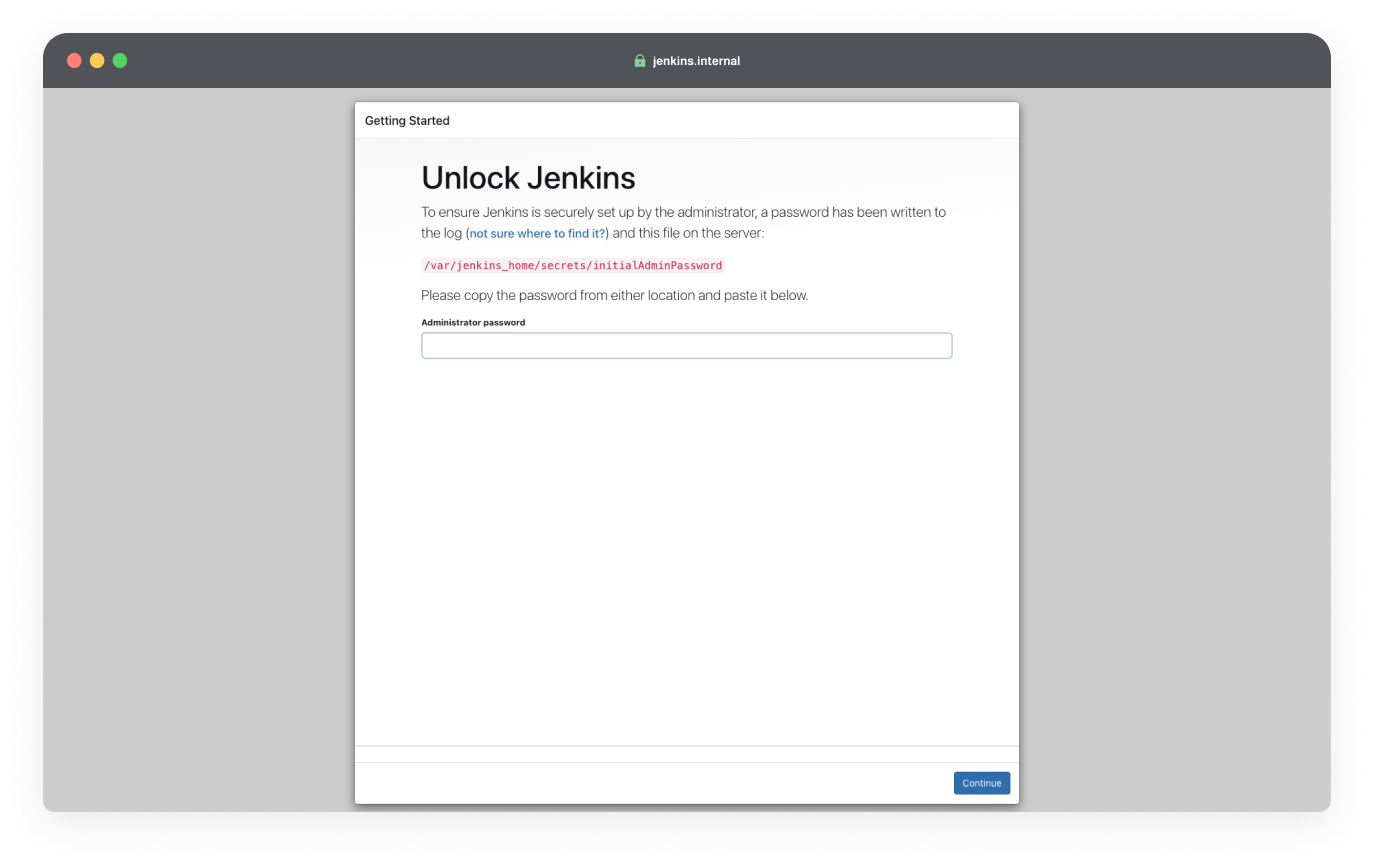Focus the Administrator password input field

click(x=686, y=345)
